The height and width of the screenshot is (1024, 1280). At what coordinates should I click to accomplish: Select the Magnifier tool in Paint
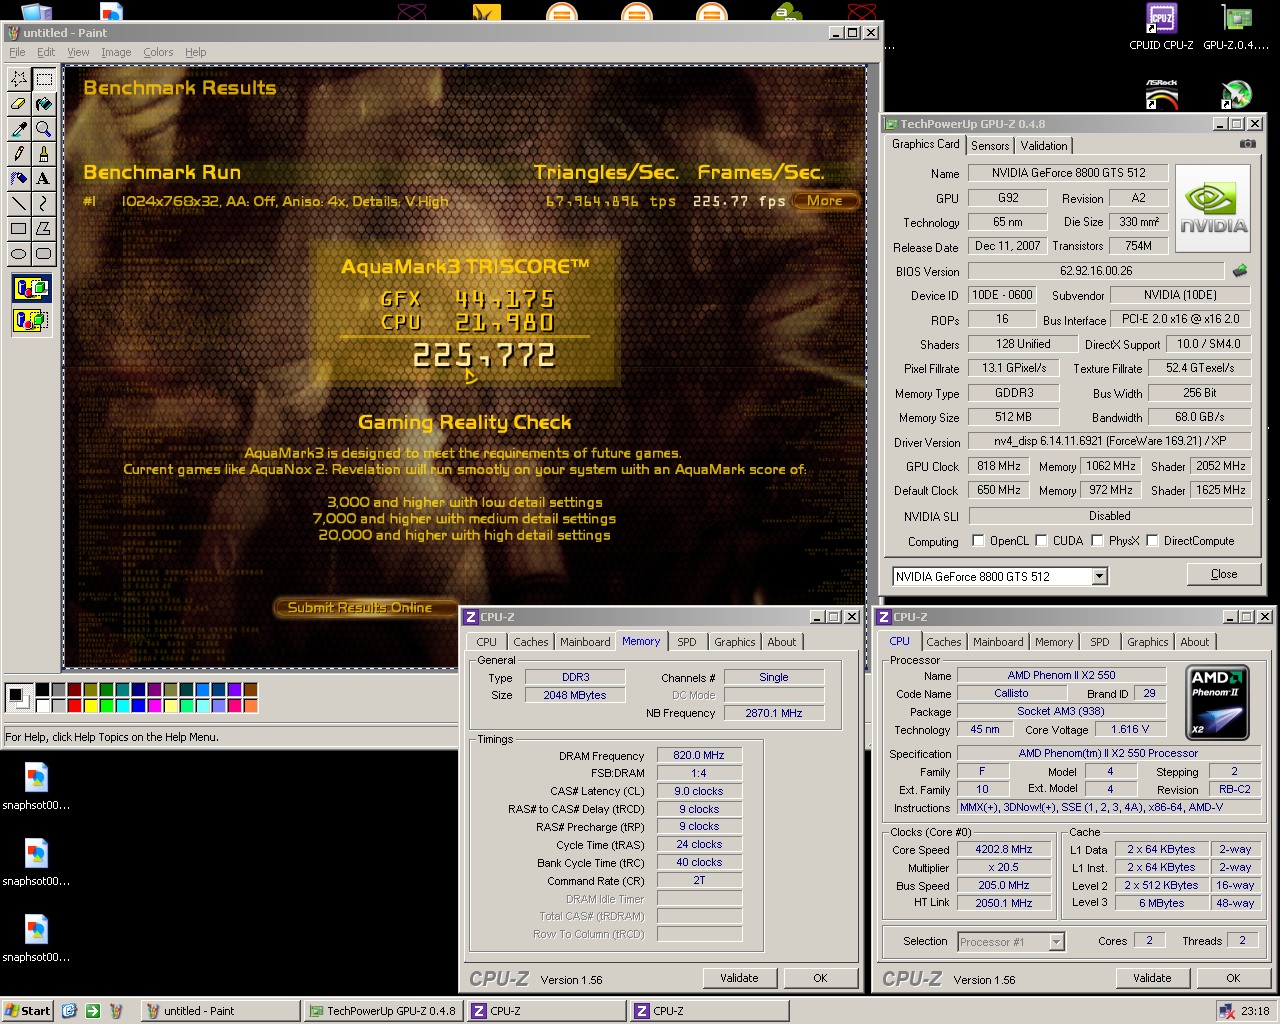(x=44, y=129)
